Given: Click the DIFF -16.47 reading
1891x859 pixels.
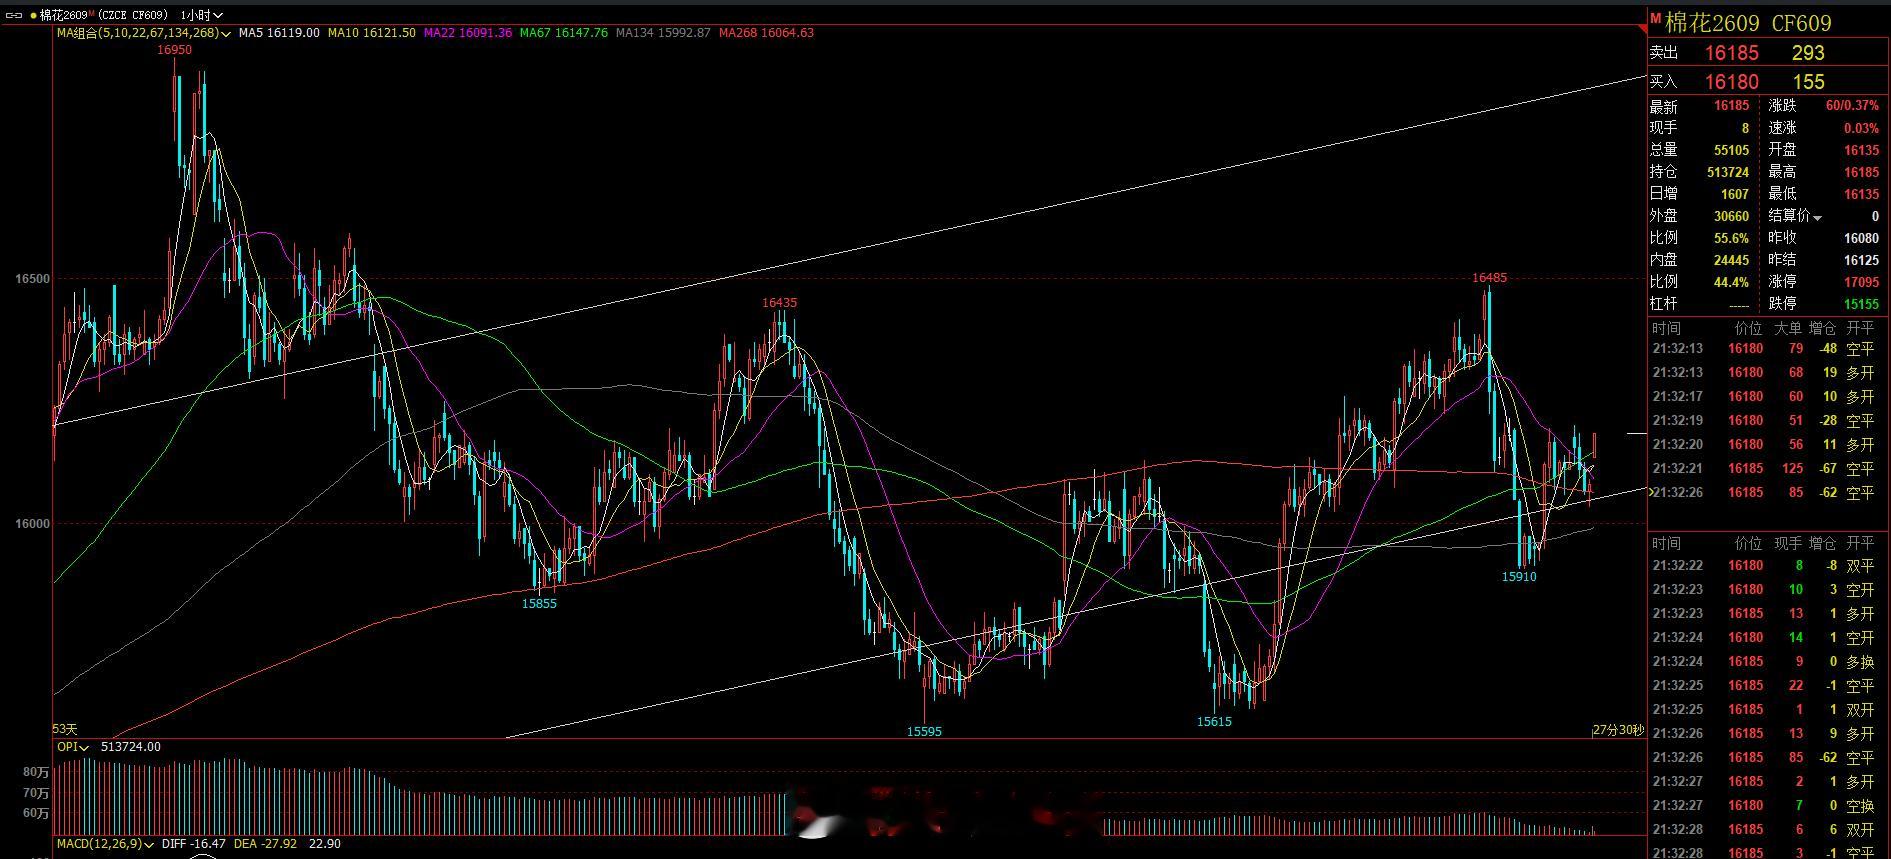Looking at the screenshot, I should (194, 844).
